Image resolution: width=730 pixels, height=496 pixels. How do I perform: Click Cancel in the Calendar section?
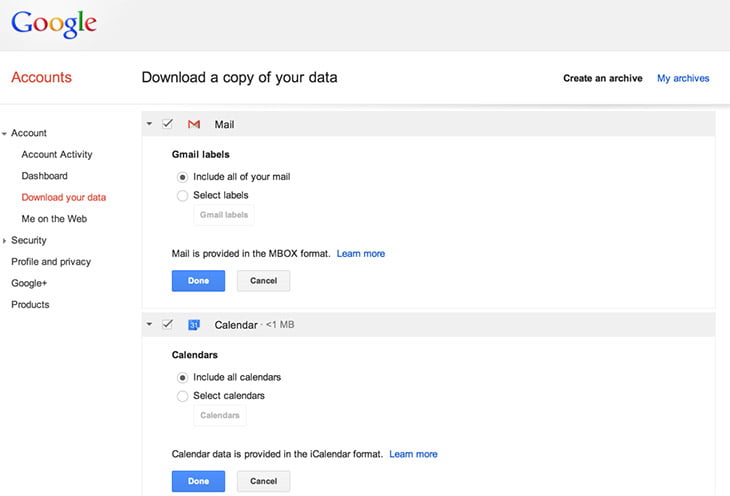coord(264,481)
